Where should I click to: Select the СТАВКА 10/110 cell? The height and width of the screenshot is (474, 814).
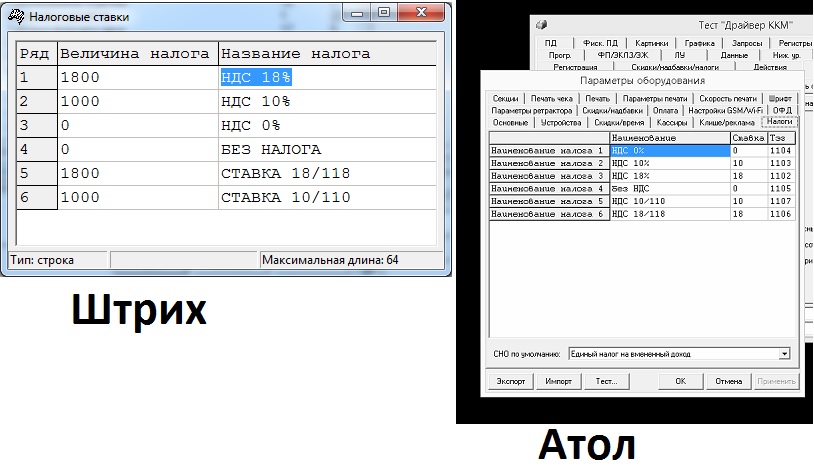pyautogui.click(x=327, y=197)
